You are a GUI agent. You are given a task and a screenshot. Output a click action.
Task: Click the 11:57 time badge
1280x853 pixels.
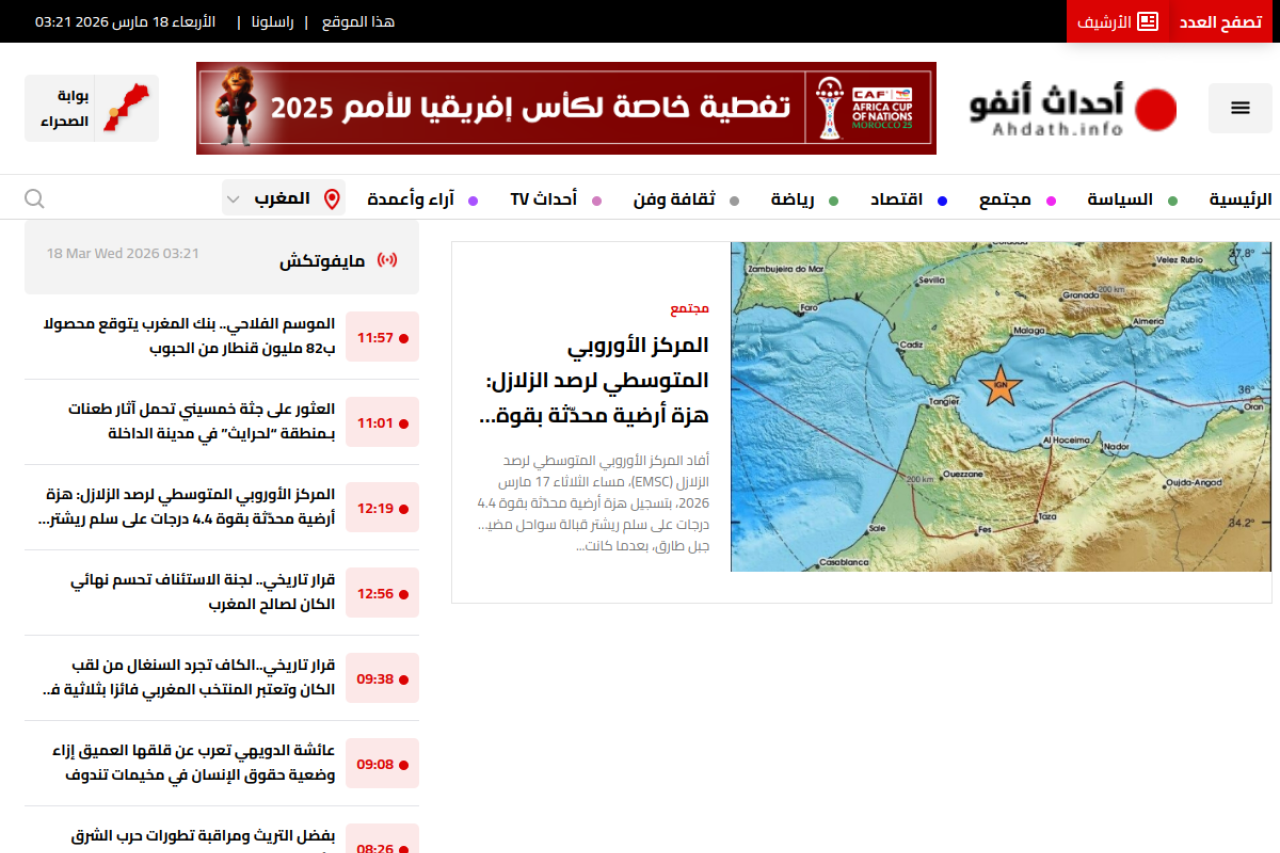click(x=382, y=337)
